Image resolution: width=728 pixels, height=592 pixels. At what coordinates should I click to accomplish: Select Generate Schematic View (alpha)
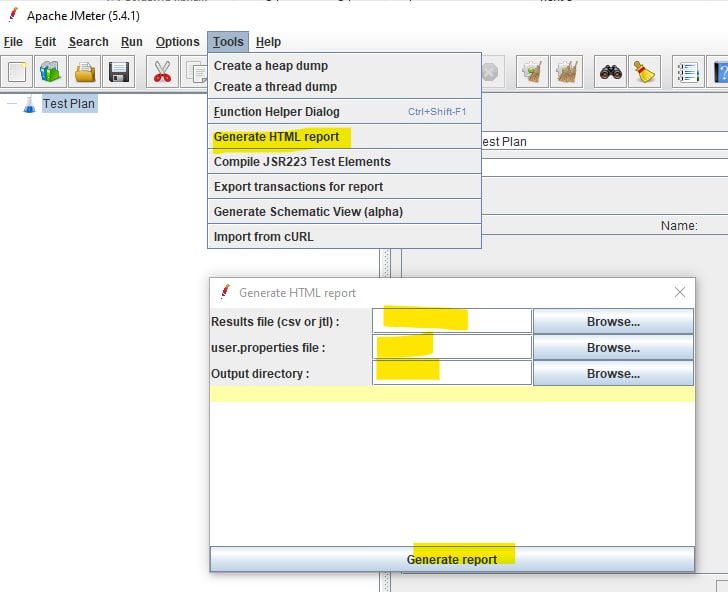coord(344,212)
